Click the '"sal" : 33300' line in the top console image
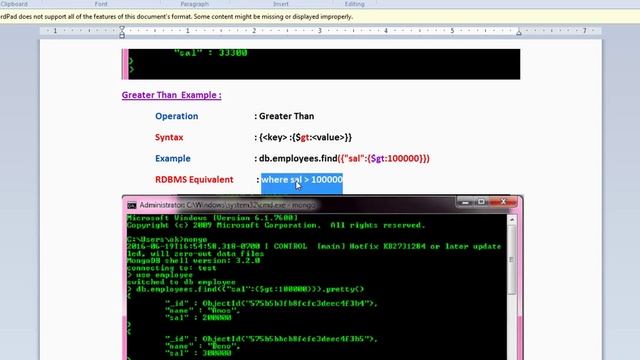 point(211,53)
